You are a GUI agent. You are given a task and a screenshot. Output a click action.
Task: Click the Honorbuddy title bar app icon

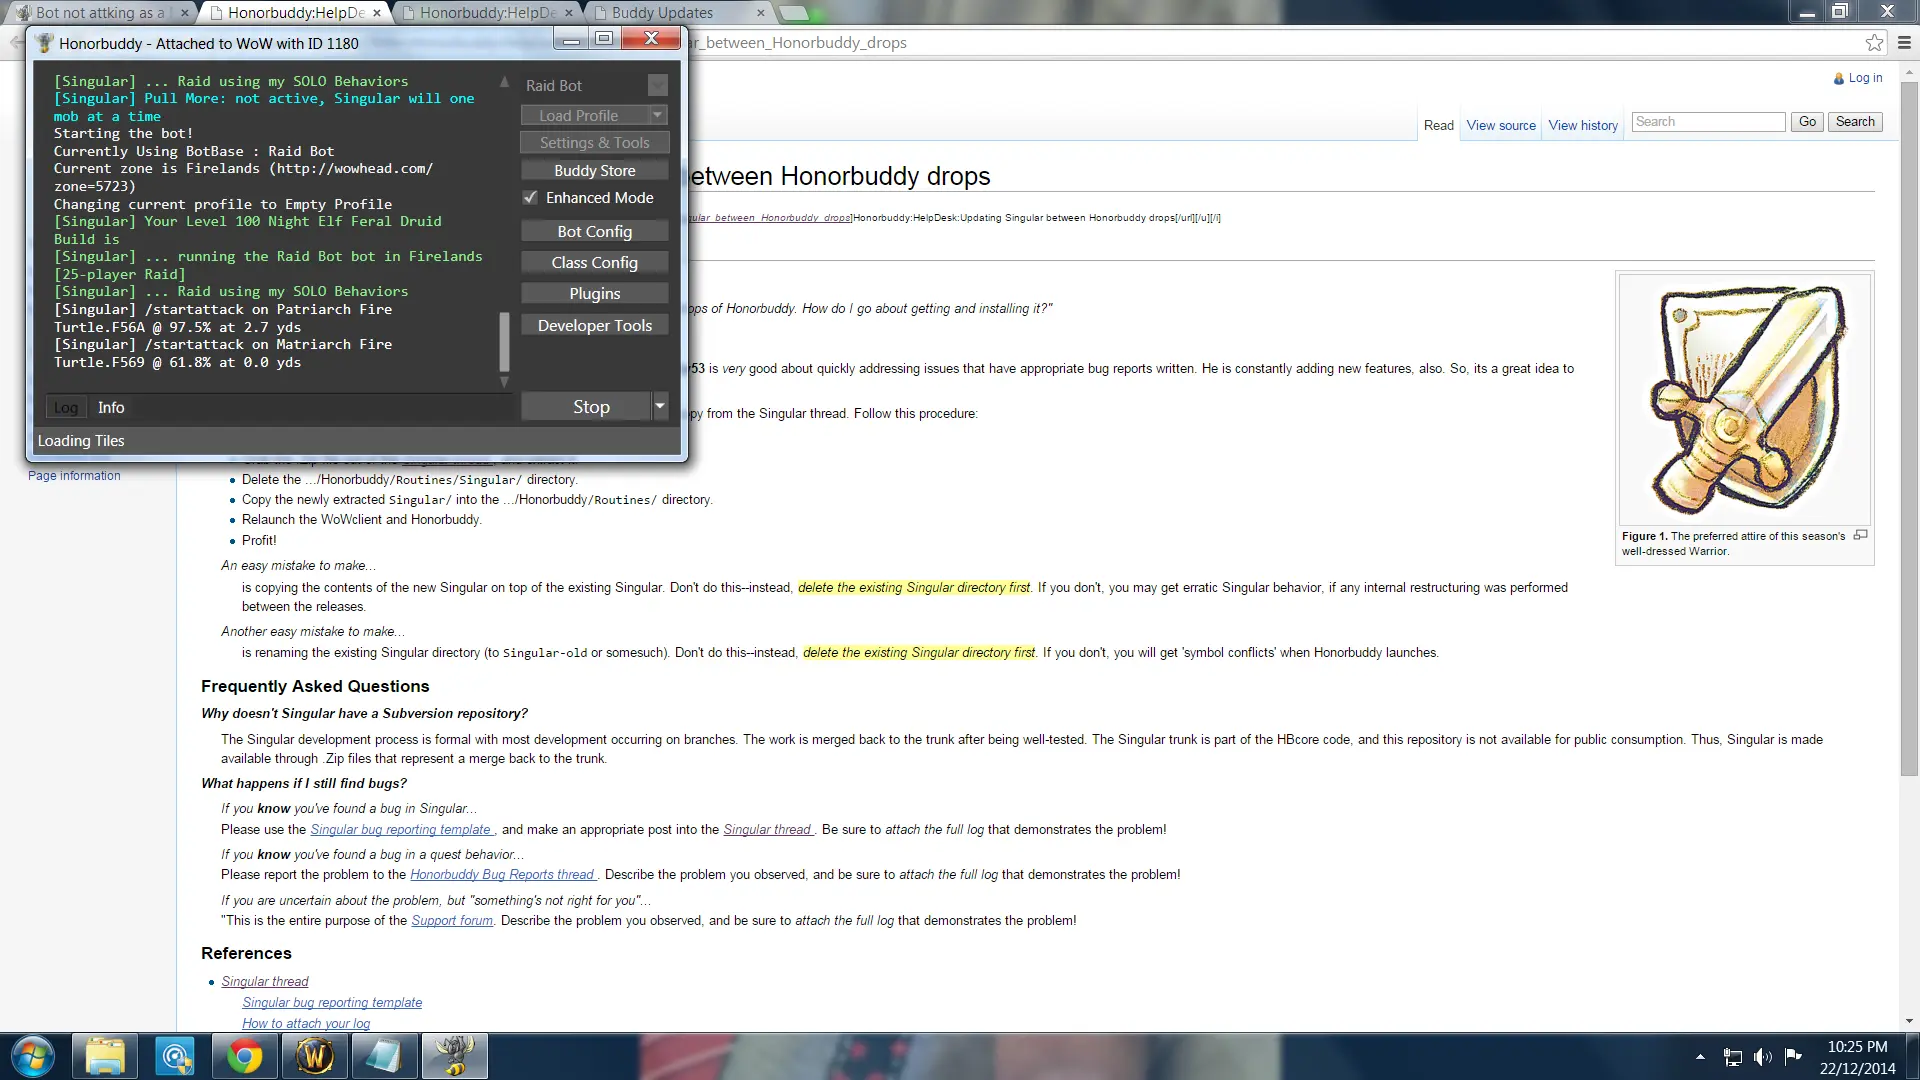[44, 43]
